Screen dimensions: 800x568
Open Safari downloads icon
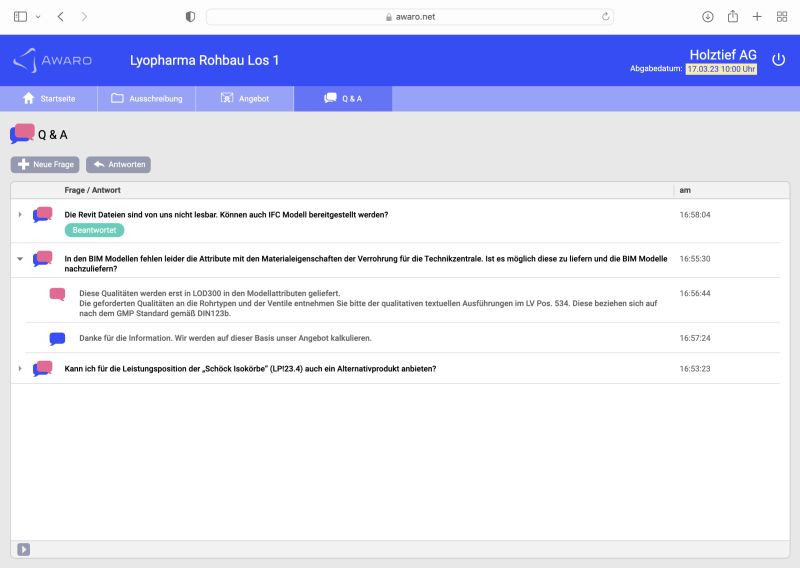[708, 17]
